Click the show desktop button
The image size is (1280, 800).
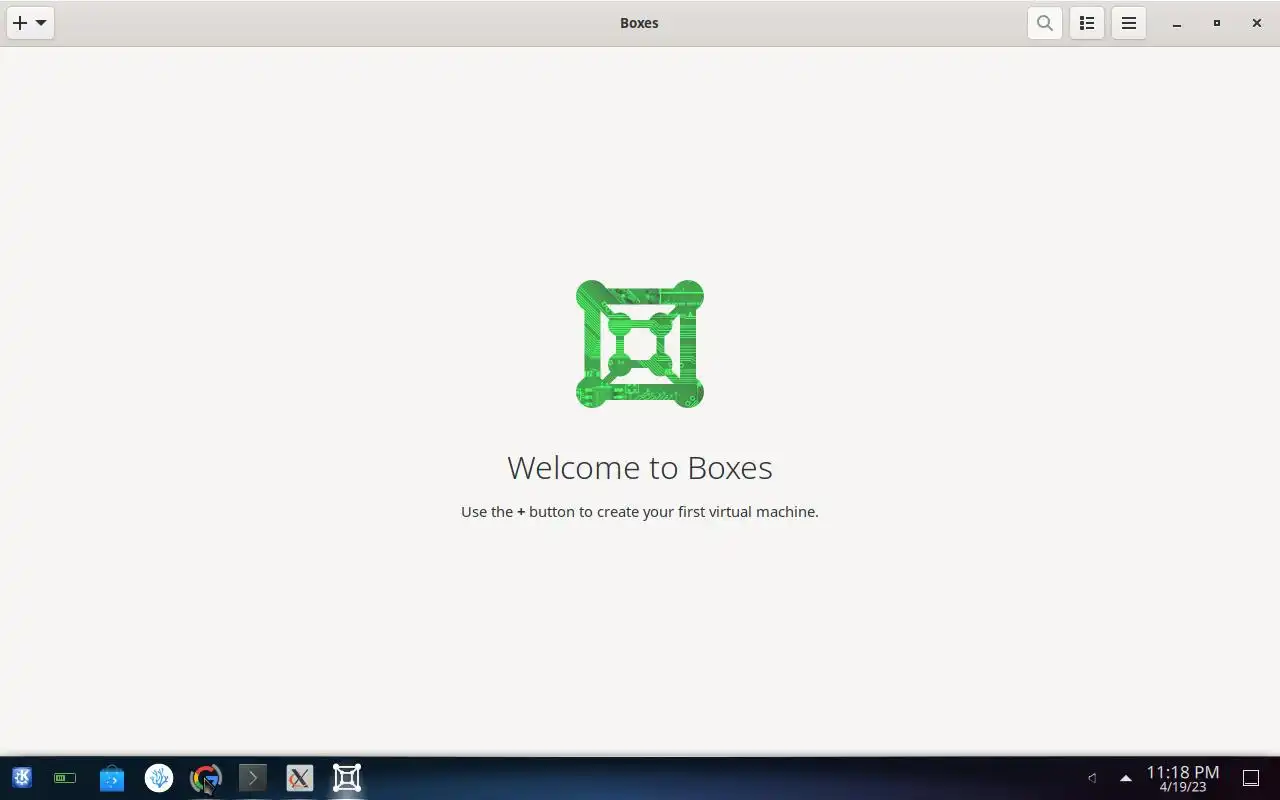1251,778
